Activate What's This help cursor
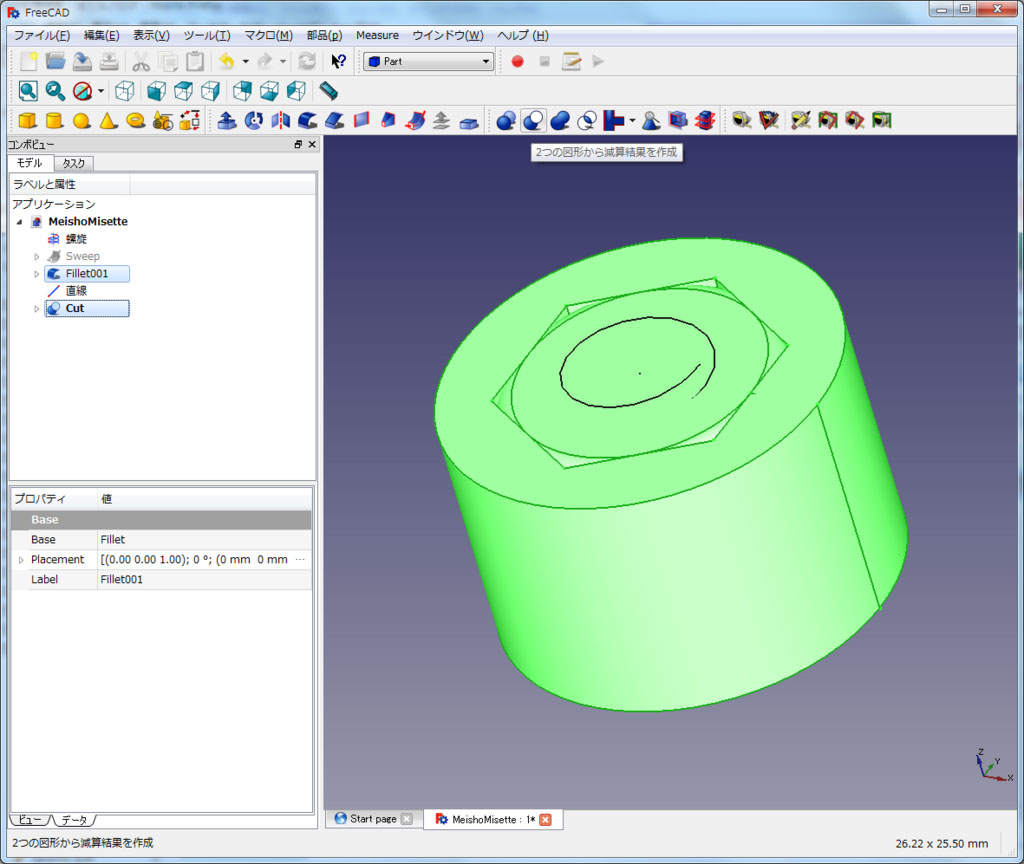The image size is (1024, 864). [338, 61]
